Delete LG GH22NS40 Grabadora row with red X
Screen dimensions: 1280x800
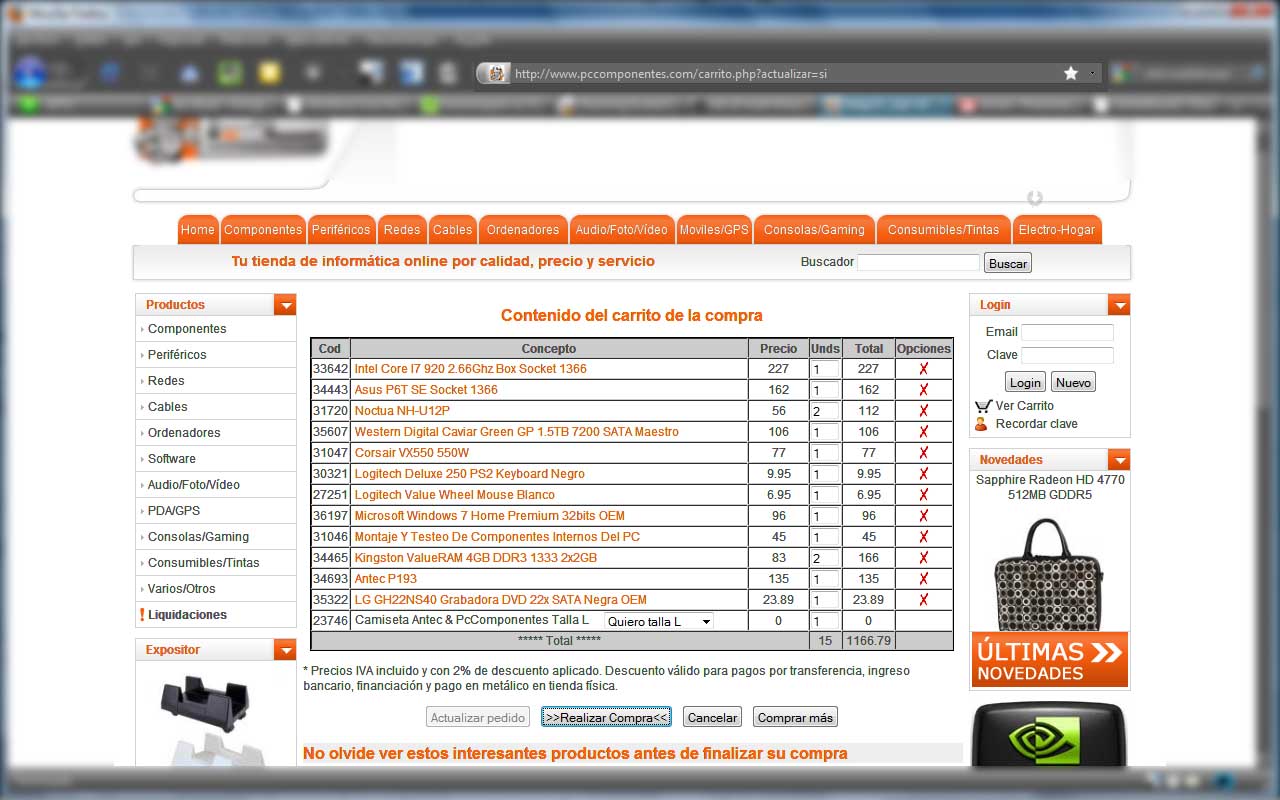click(x=923, y=600)
